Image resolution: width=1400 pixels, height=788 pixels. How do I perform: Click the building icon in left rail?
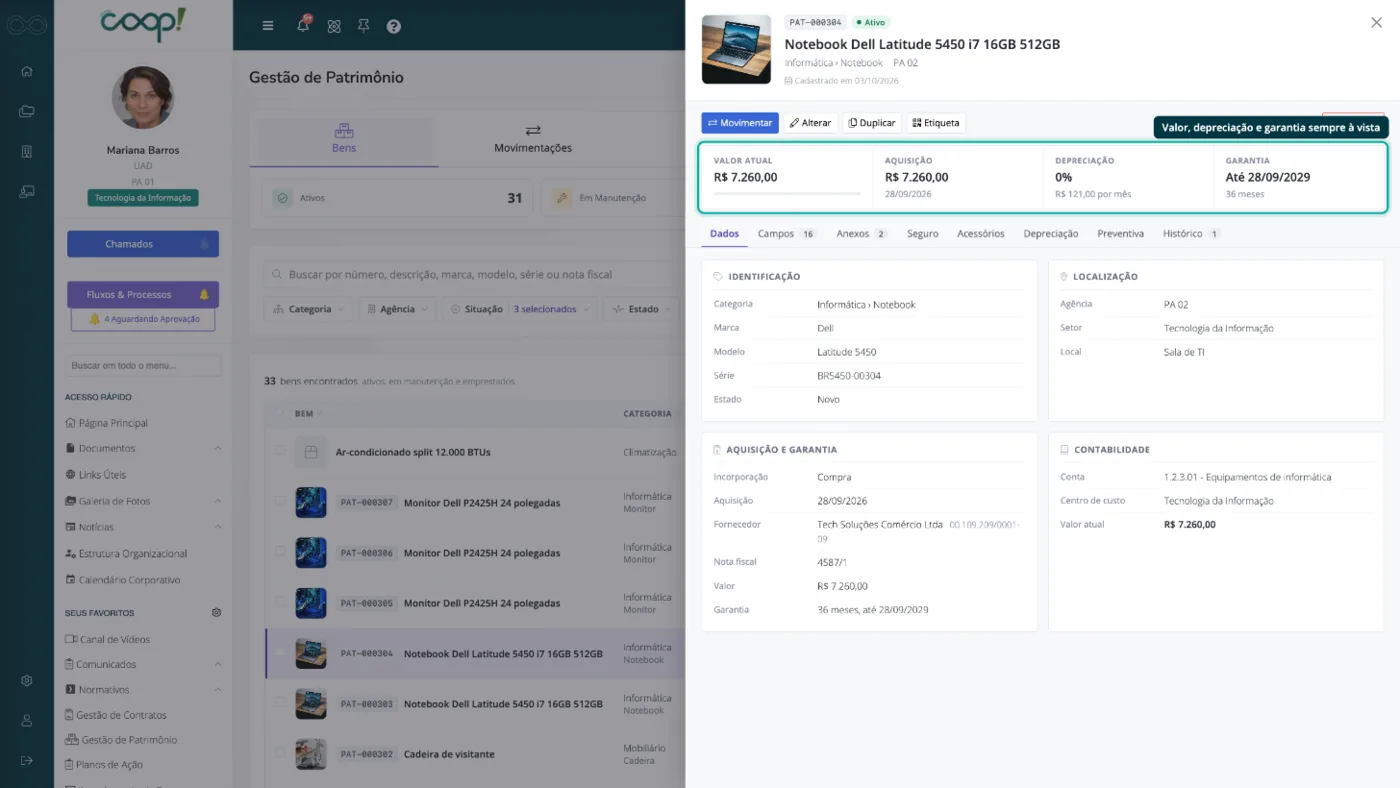pyautogui.click(x=27, y=151)
